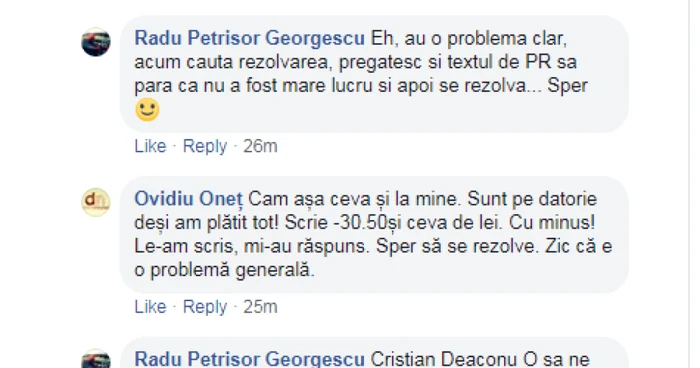Click the 'o problemă generală' closing line
This screenshot has height=368, width=700.
pyautogui.click(x=225, y=270)
